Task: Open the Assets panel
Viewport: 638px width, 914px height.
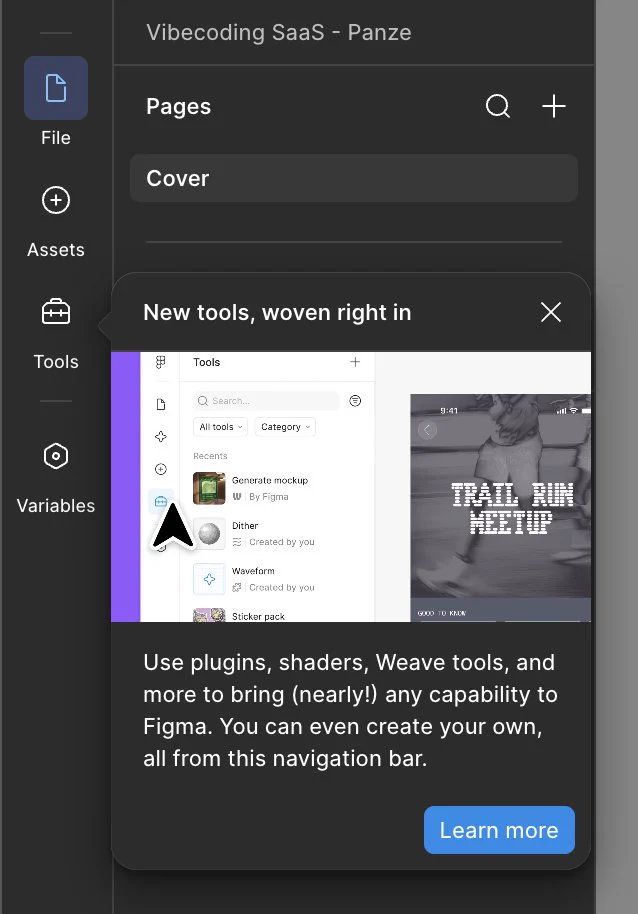Action: coord(56,201)
